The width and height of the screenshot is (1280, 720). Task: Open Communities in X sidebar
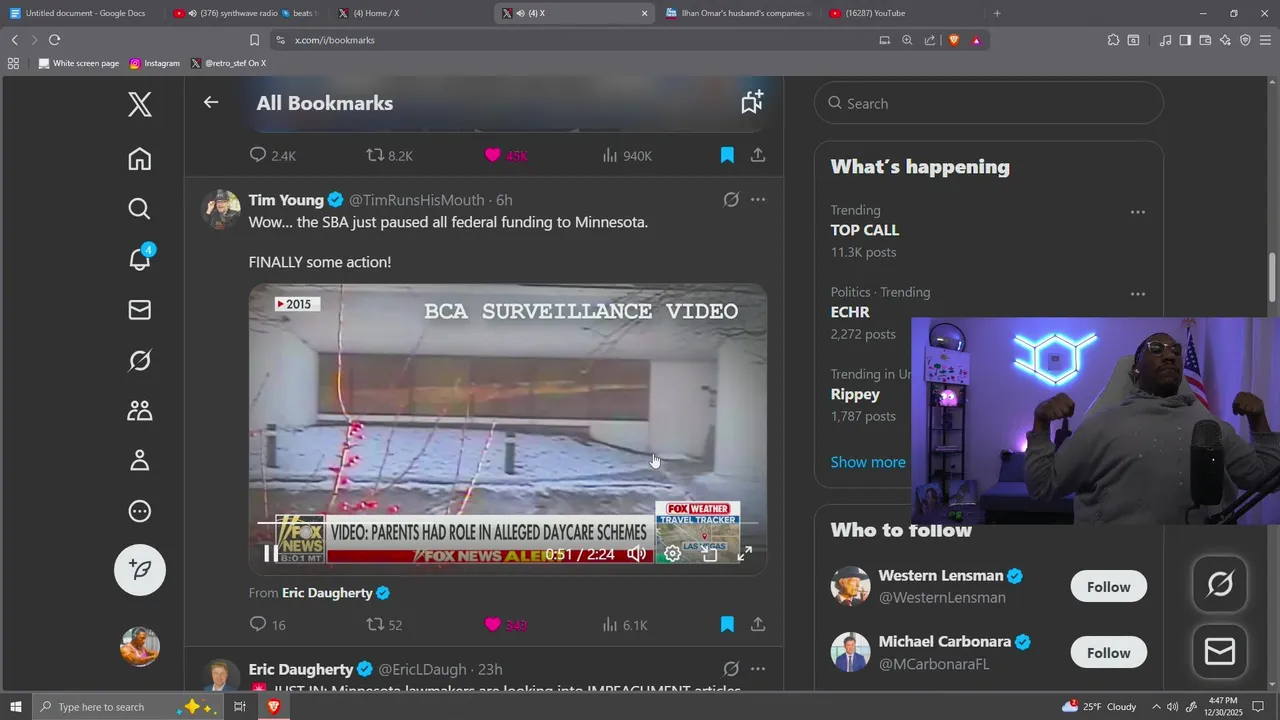click(x=140, y=410)
